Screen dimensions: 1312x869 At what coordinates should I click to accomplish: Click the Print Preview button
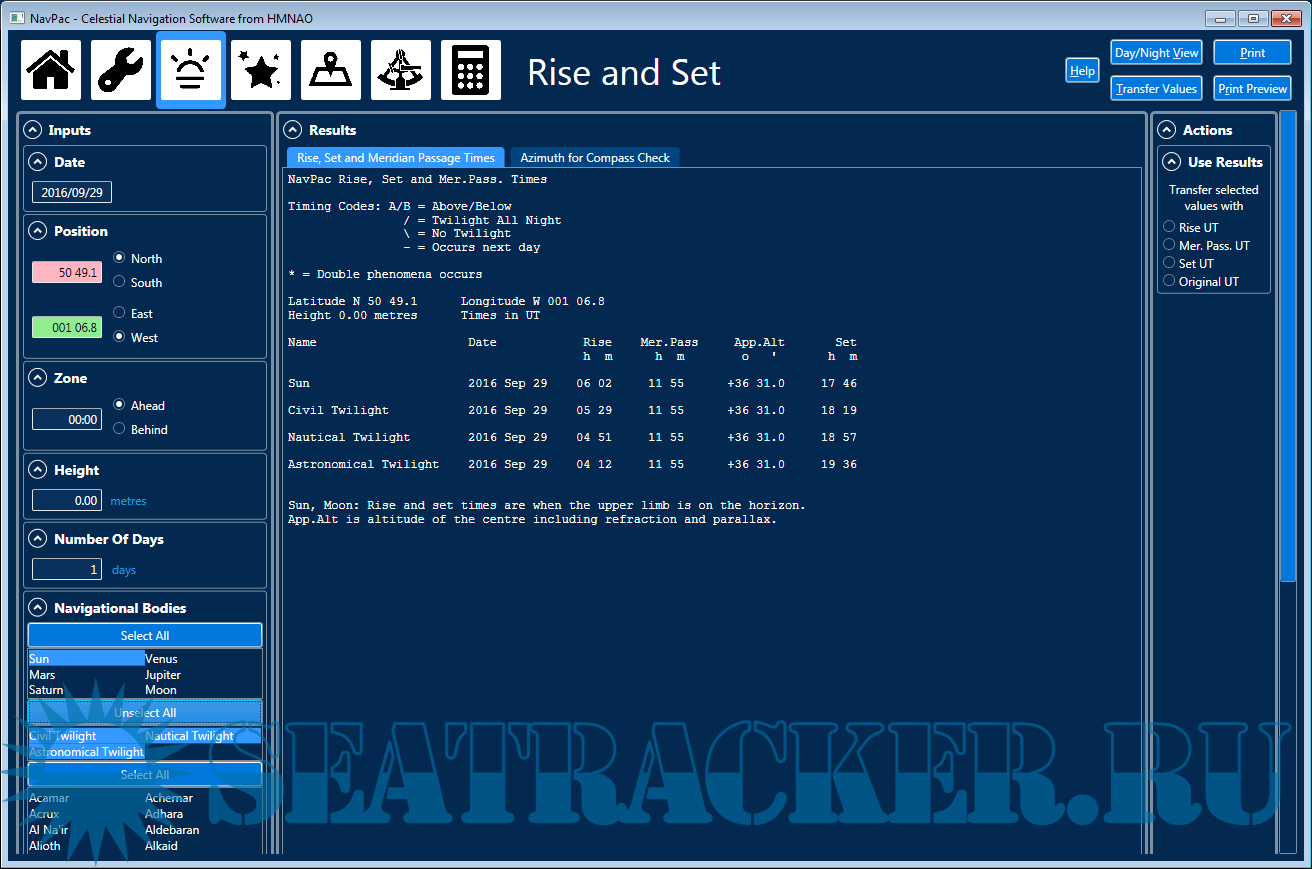pos(1252,89)
